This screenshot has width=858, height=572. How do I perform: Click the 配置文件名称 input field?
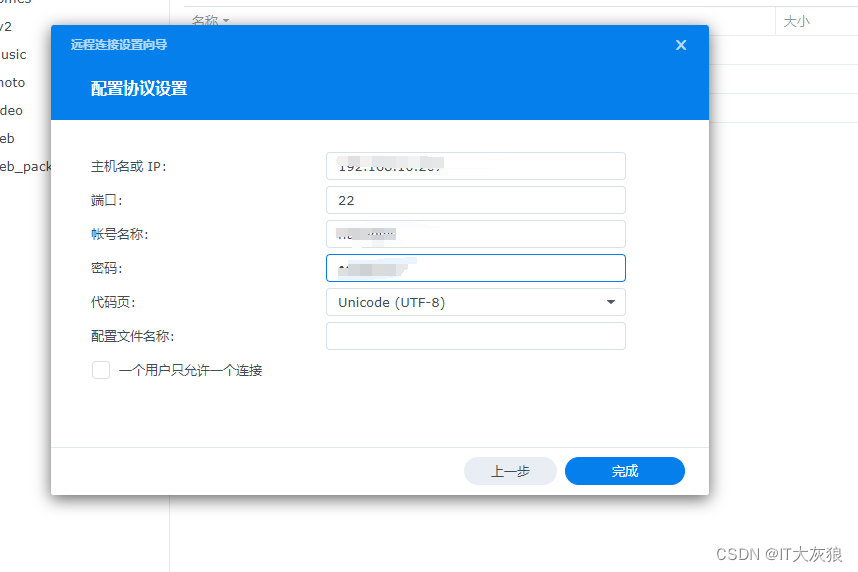476,336
